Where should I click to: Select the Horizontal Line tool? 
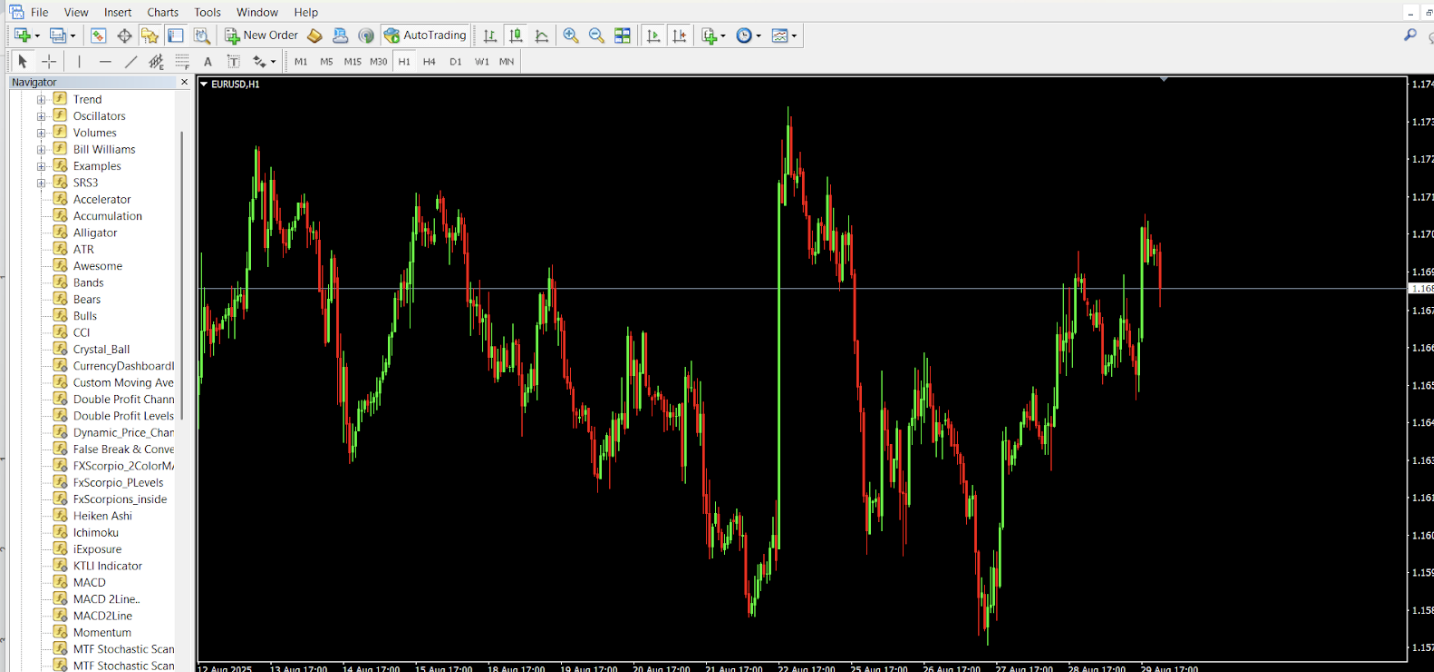point(105,62)
